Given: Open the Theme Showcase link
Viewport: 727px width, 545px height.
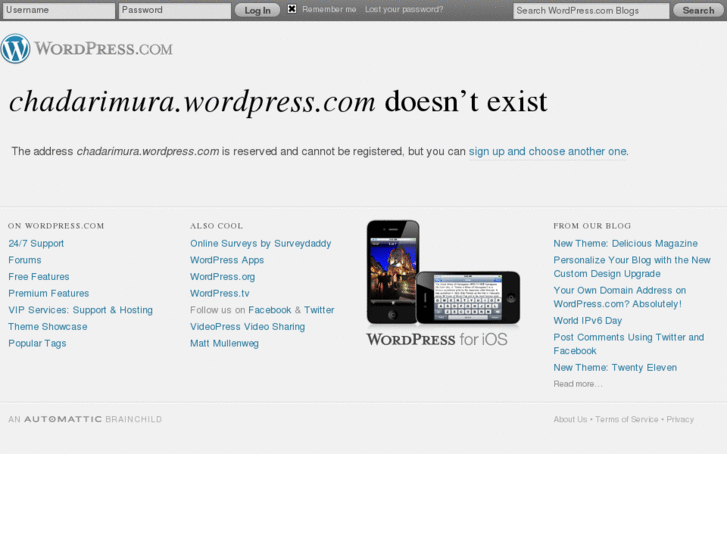Looking at the screenshot, I should click(x=48, y=327).
